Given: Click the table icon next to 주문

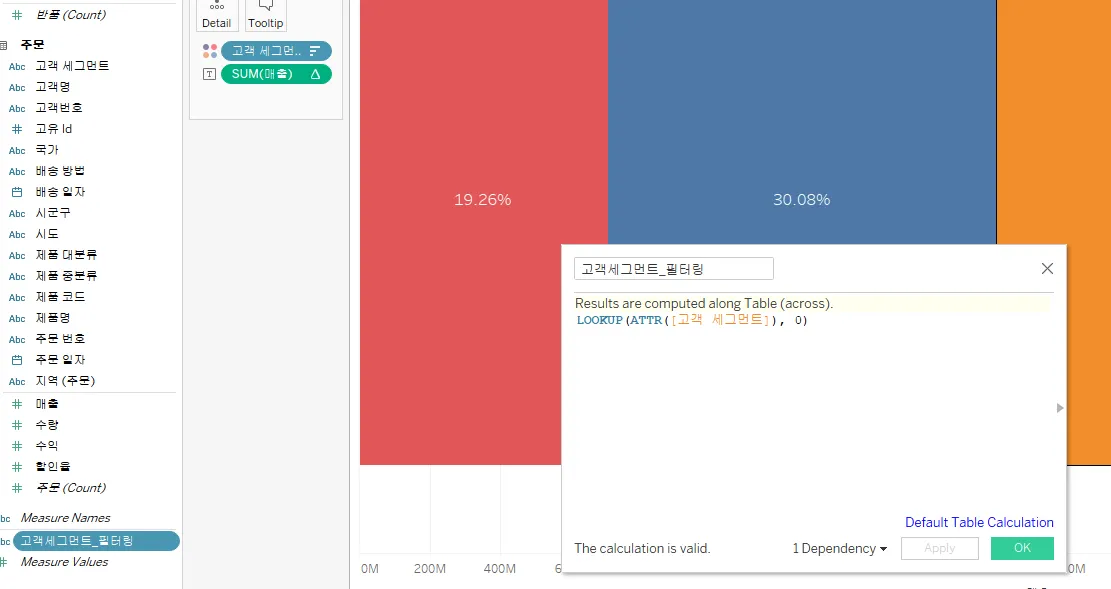Looking at the screenshot, I should (x=3, y=45).
